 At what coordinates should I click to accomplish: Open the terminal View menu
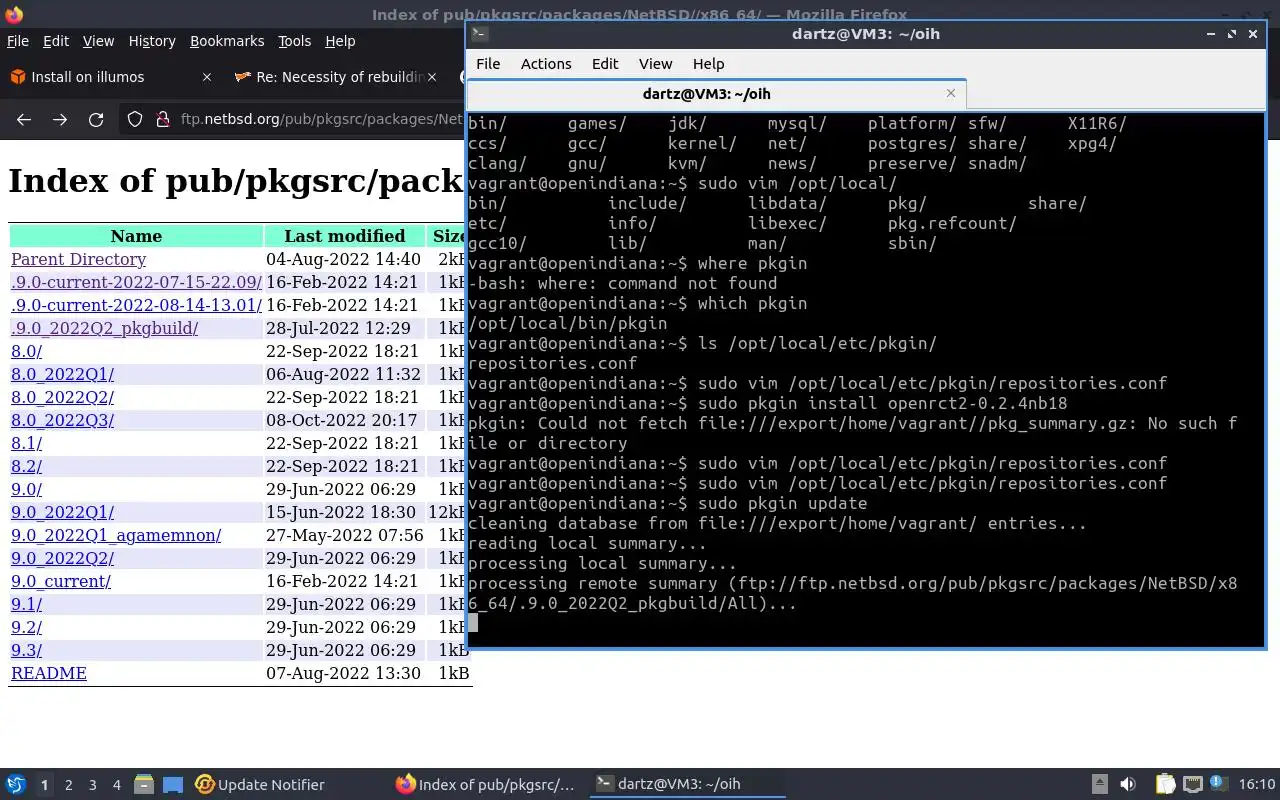pyautogui.click(x=655, y=63)
